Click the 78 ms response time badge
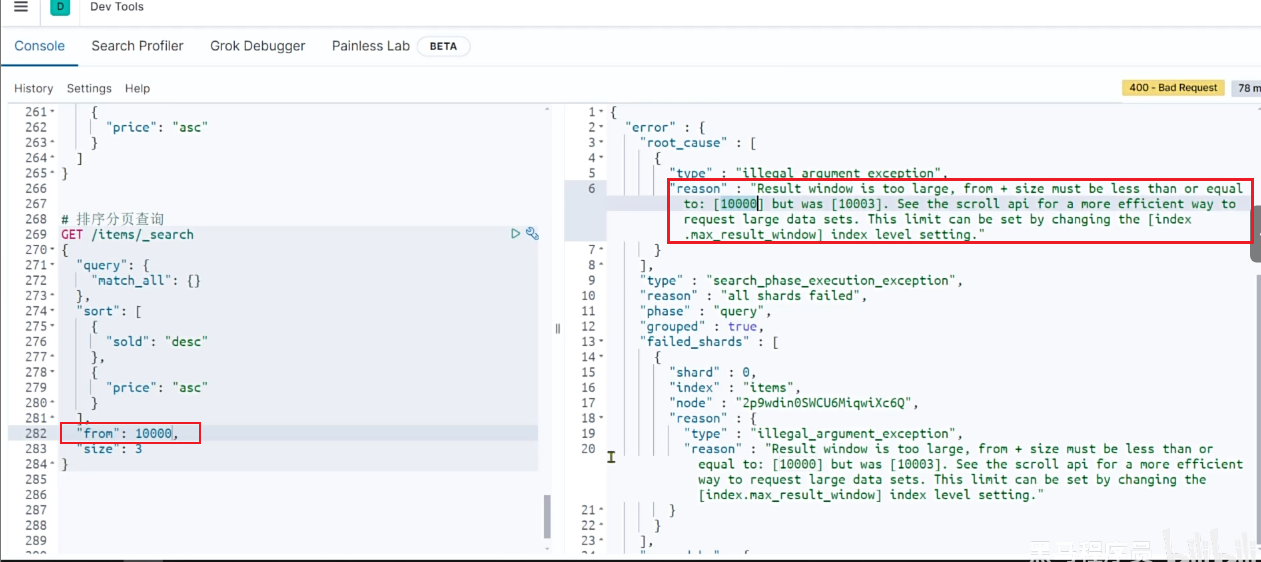This screenshot has width=1261, height=562. 1247,88
